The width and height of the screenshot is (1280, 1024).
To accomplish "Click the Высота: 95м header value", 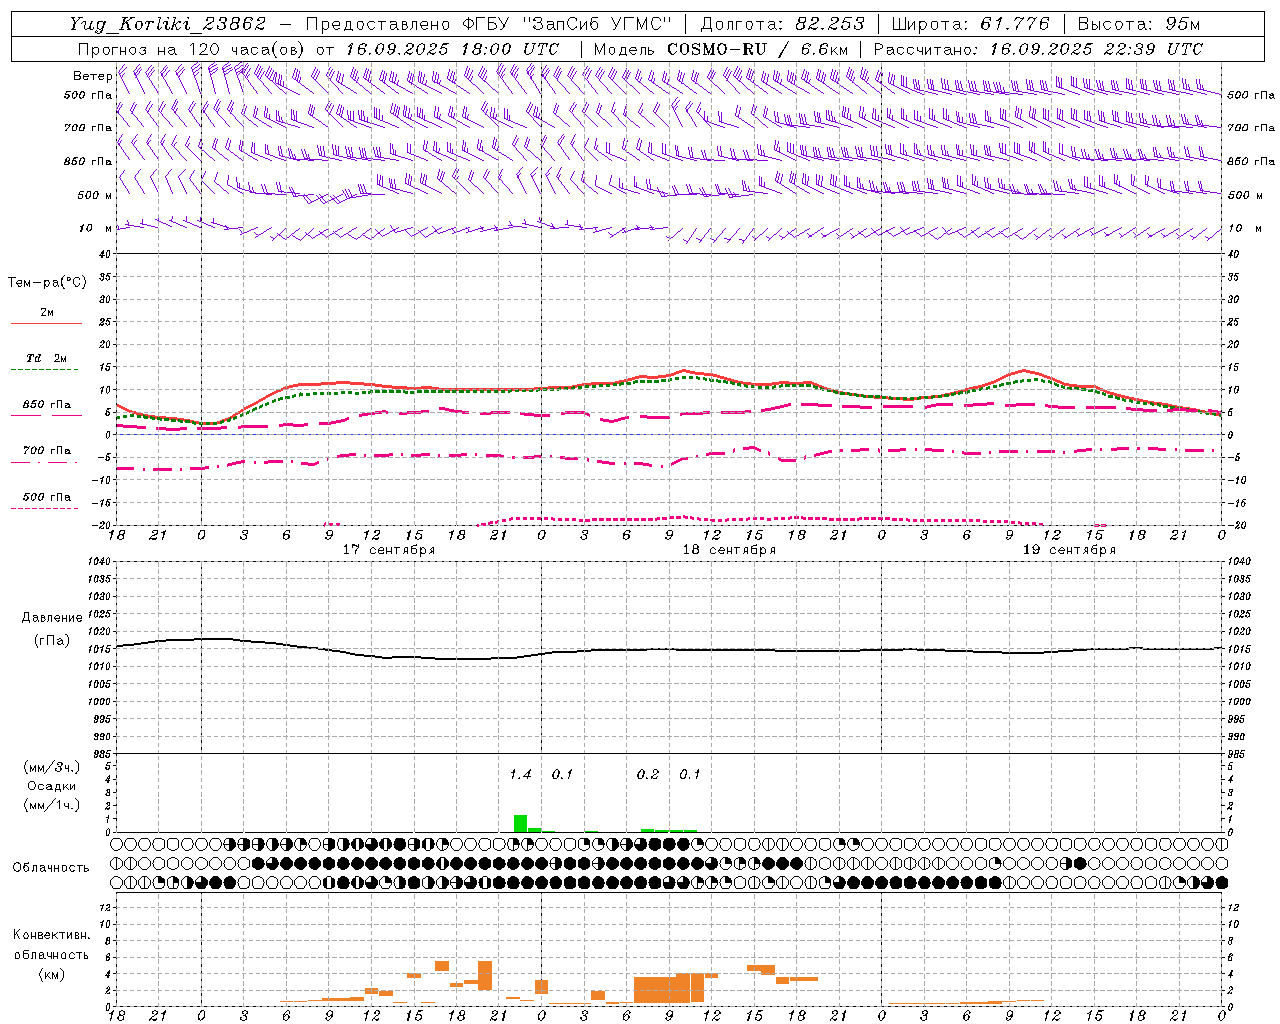I will [1138, 24].
